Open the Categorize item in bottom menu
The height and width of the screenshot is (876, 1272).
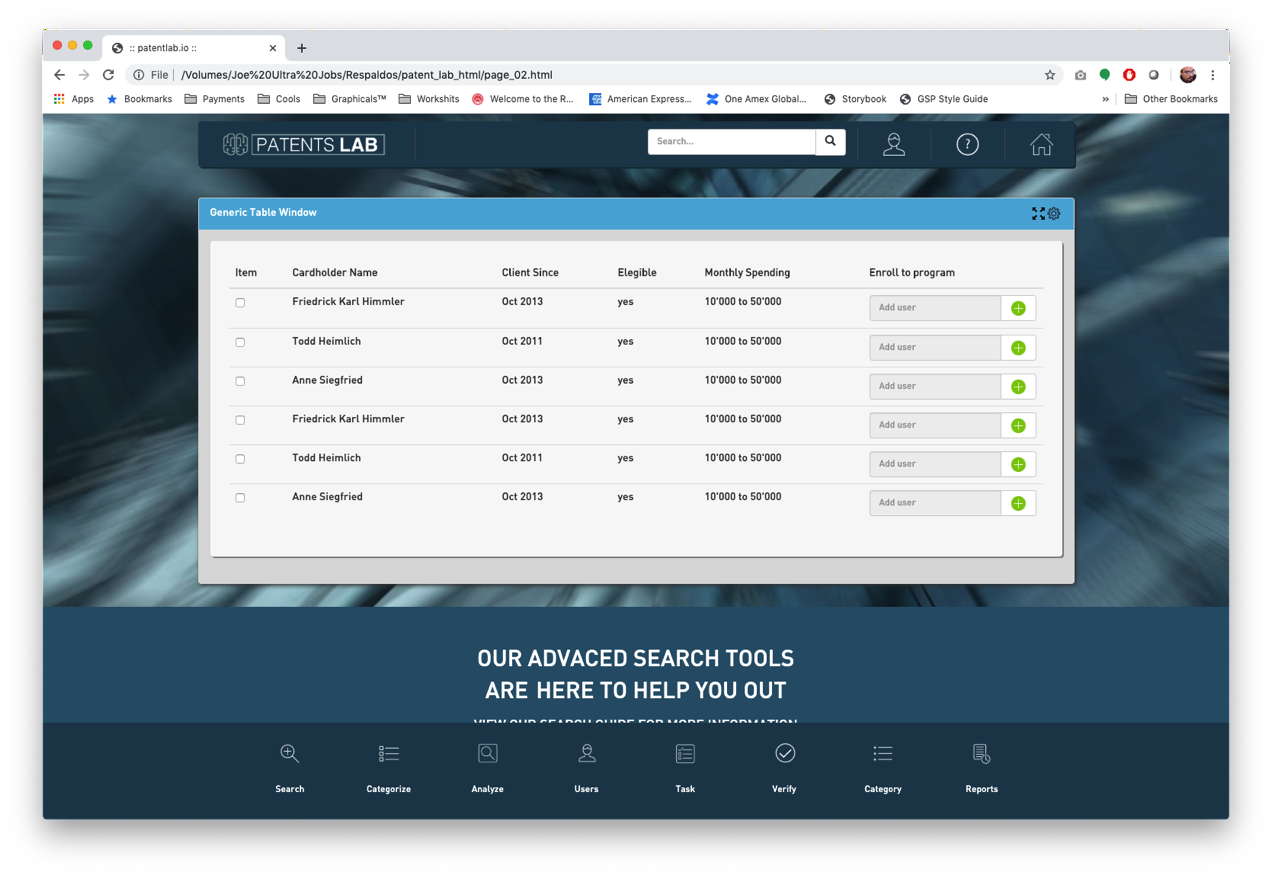(x=388, y=768)
